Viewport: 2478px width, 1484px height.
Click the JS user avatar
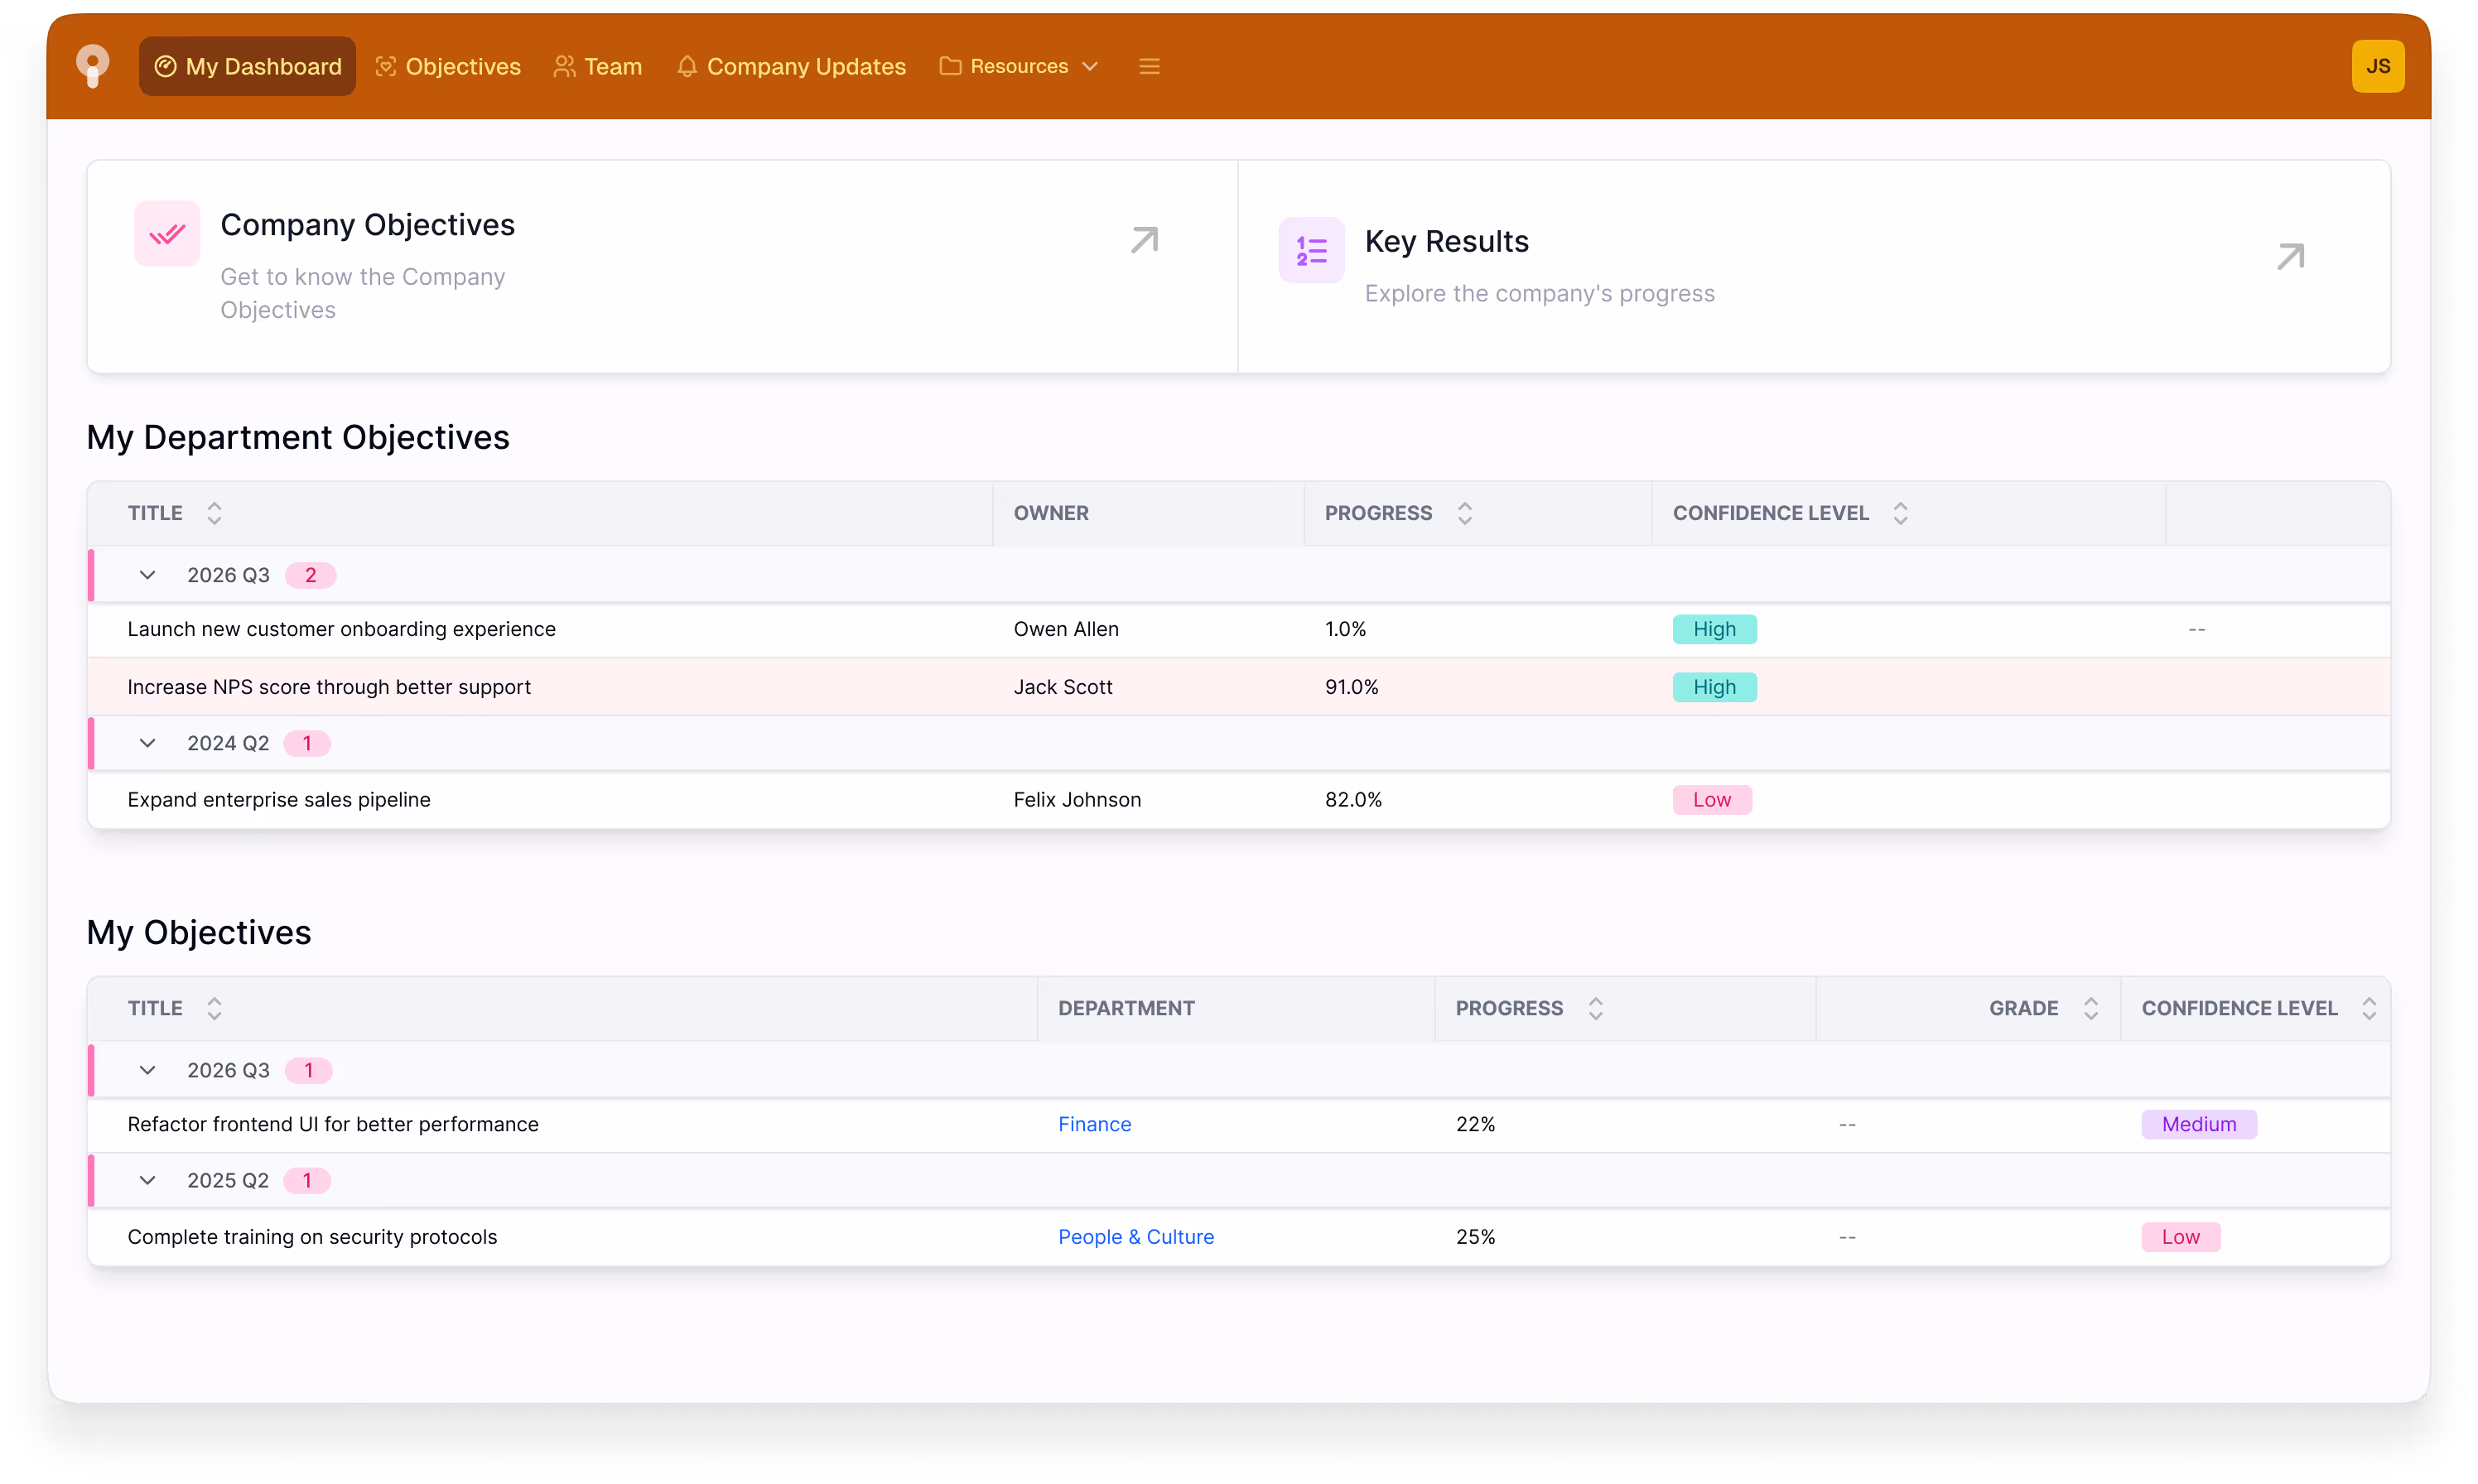(x=2377, y=66)
